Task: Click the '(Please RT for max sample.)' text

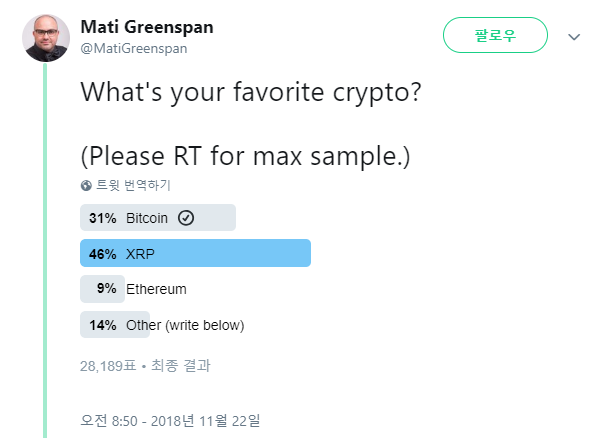Action: point(245,156)
